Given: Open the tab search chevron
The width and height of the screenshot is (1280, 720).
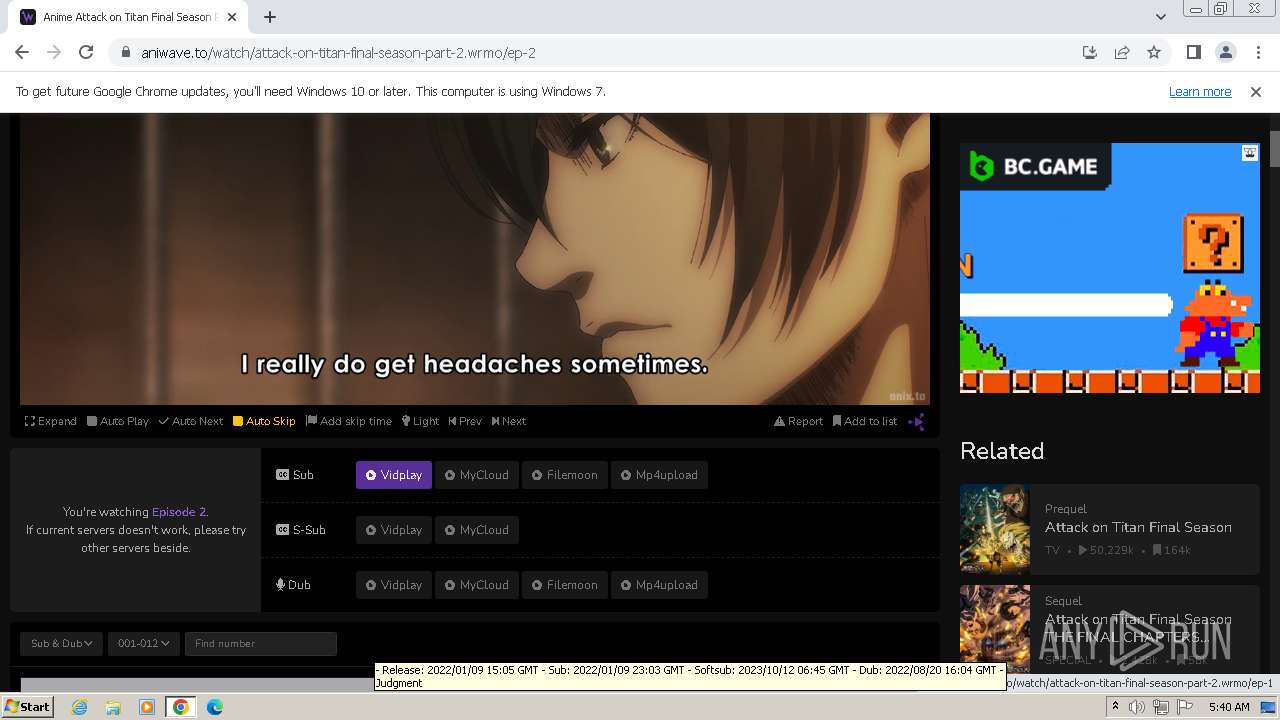Looking at the screenshot, I should pyautogui.click(x=1160, y=17).
